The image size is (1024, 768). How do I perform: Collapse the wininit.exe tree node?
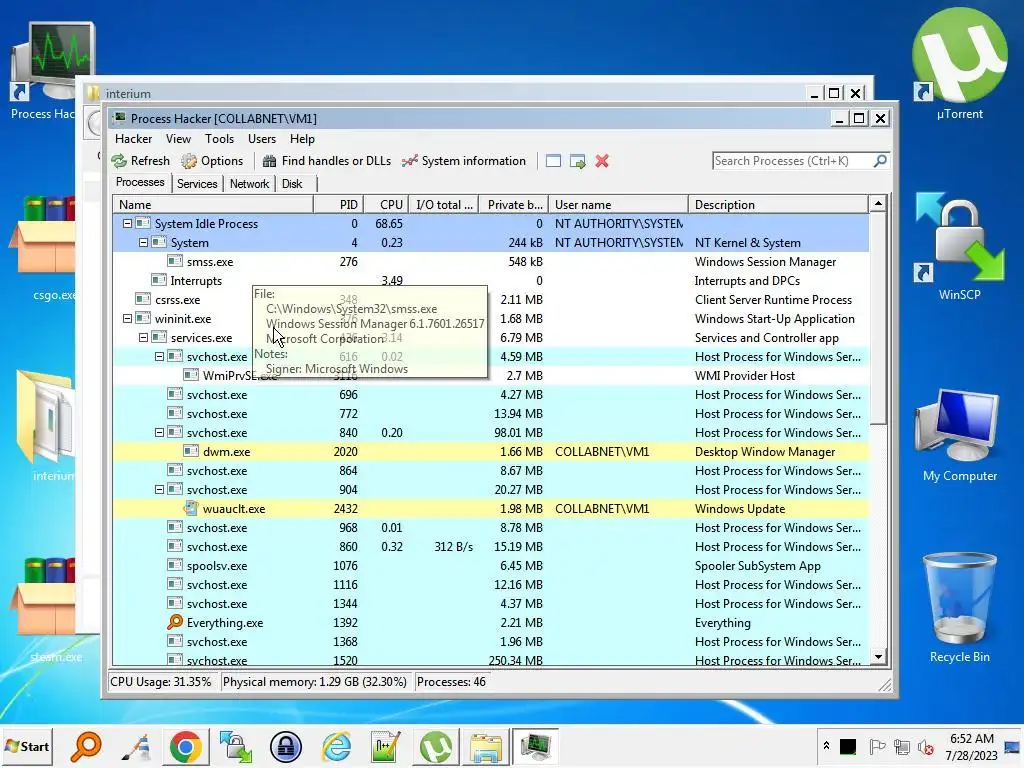pyautogui.click(x=127, y=319)
